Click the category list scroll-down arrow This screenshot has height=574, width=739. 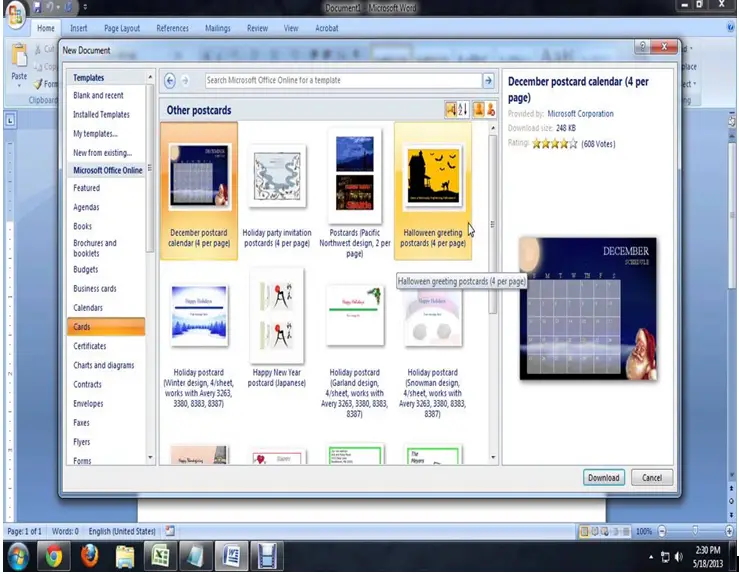point(150,458)
